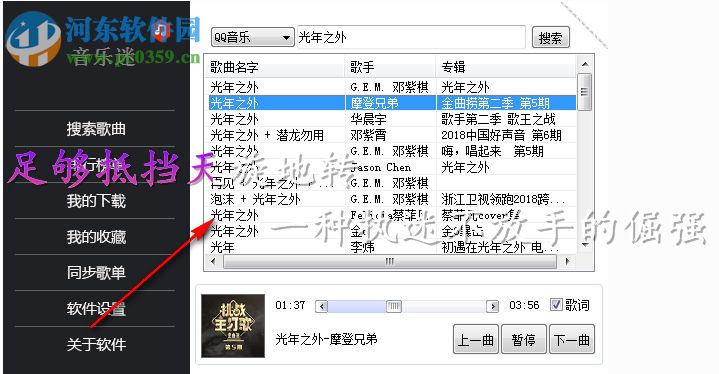The image size is (719, 374).
Task: Click the elapsed time 01:37
Action: [x=290, y=305]
